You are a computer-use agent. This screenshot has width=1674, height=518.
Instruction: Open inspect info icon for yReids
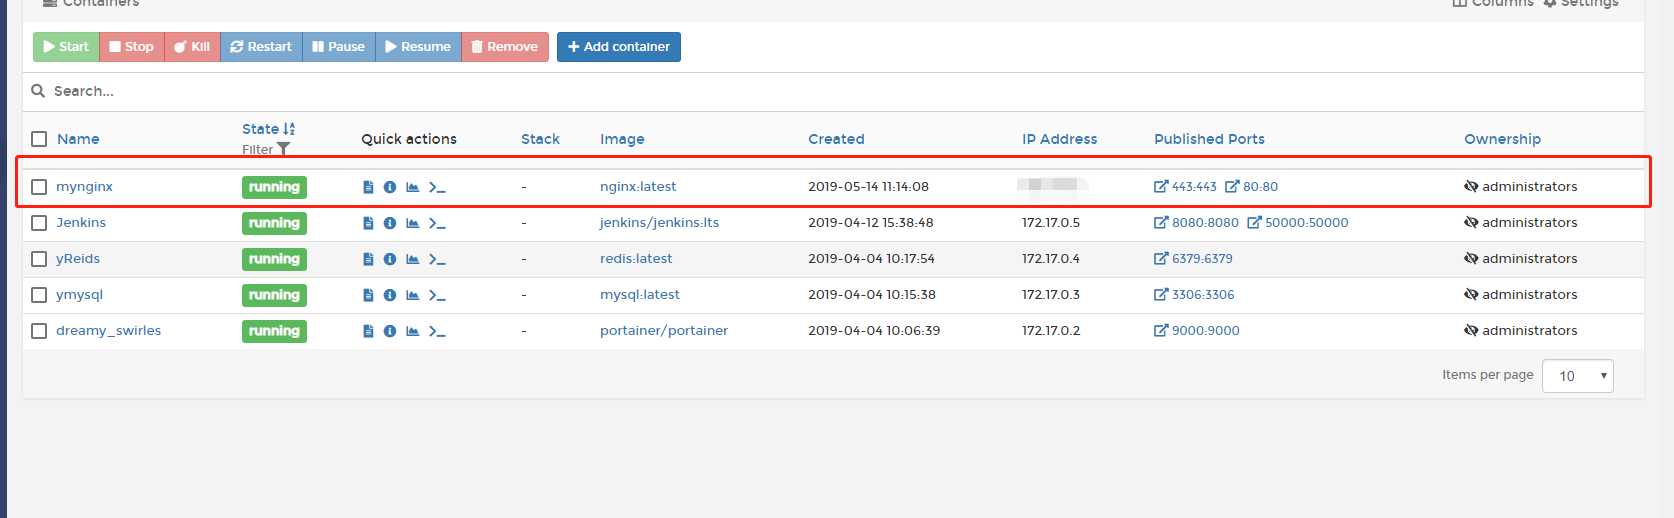point(390,259)
